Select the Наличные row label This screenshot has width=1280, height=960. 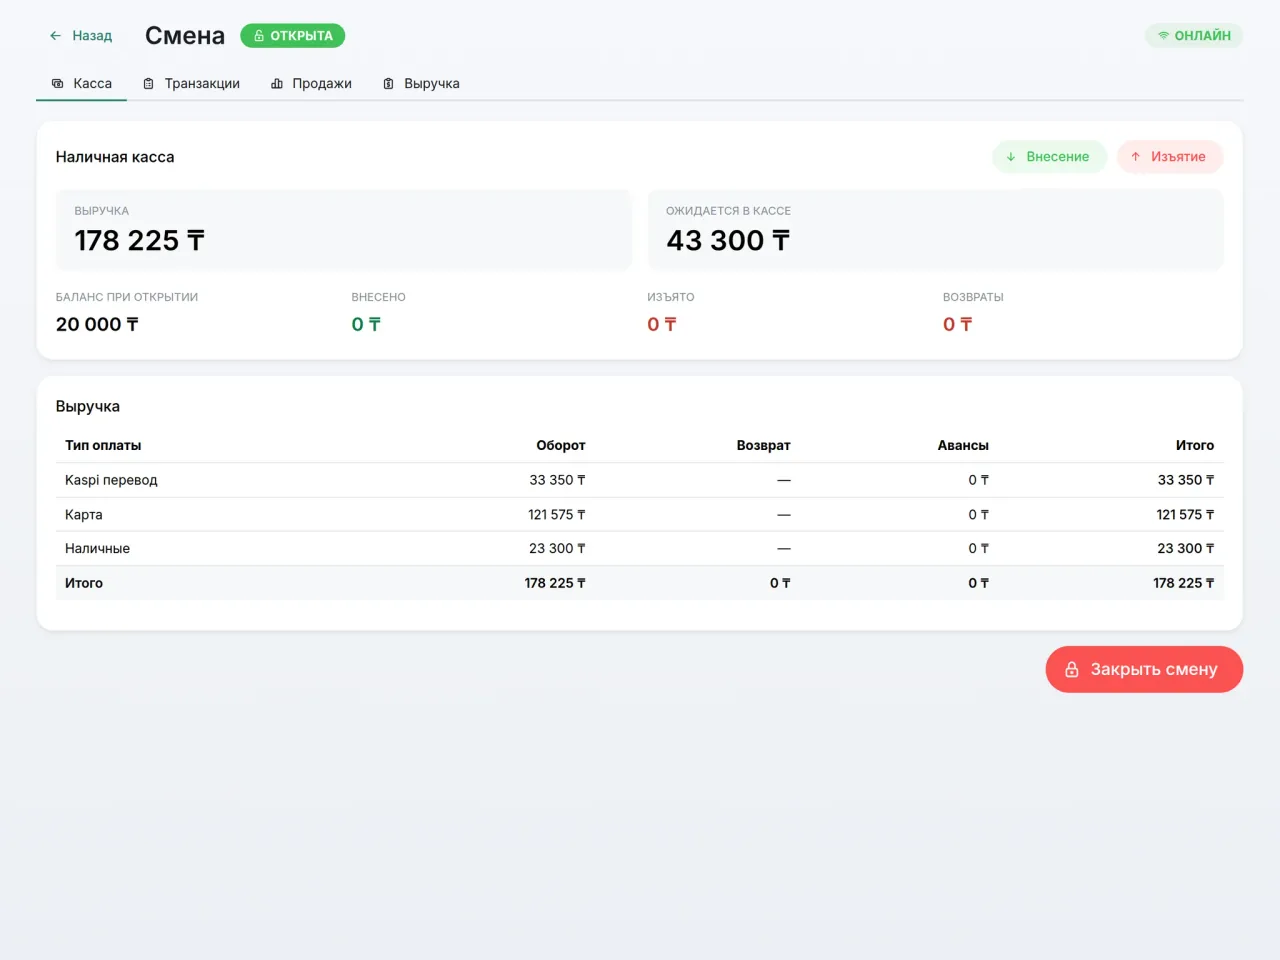97,549
